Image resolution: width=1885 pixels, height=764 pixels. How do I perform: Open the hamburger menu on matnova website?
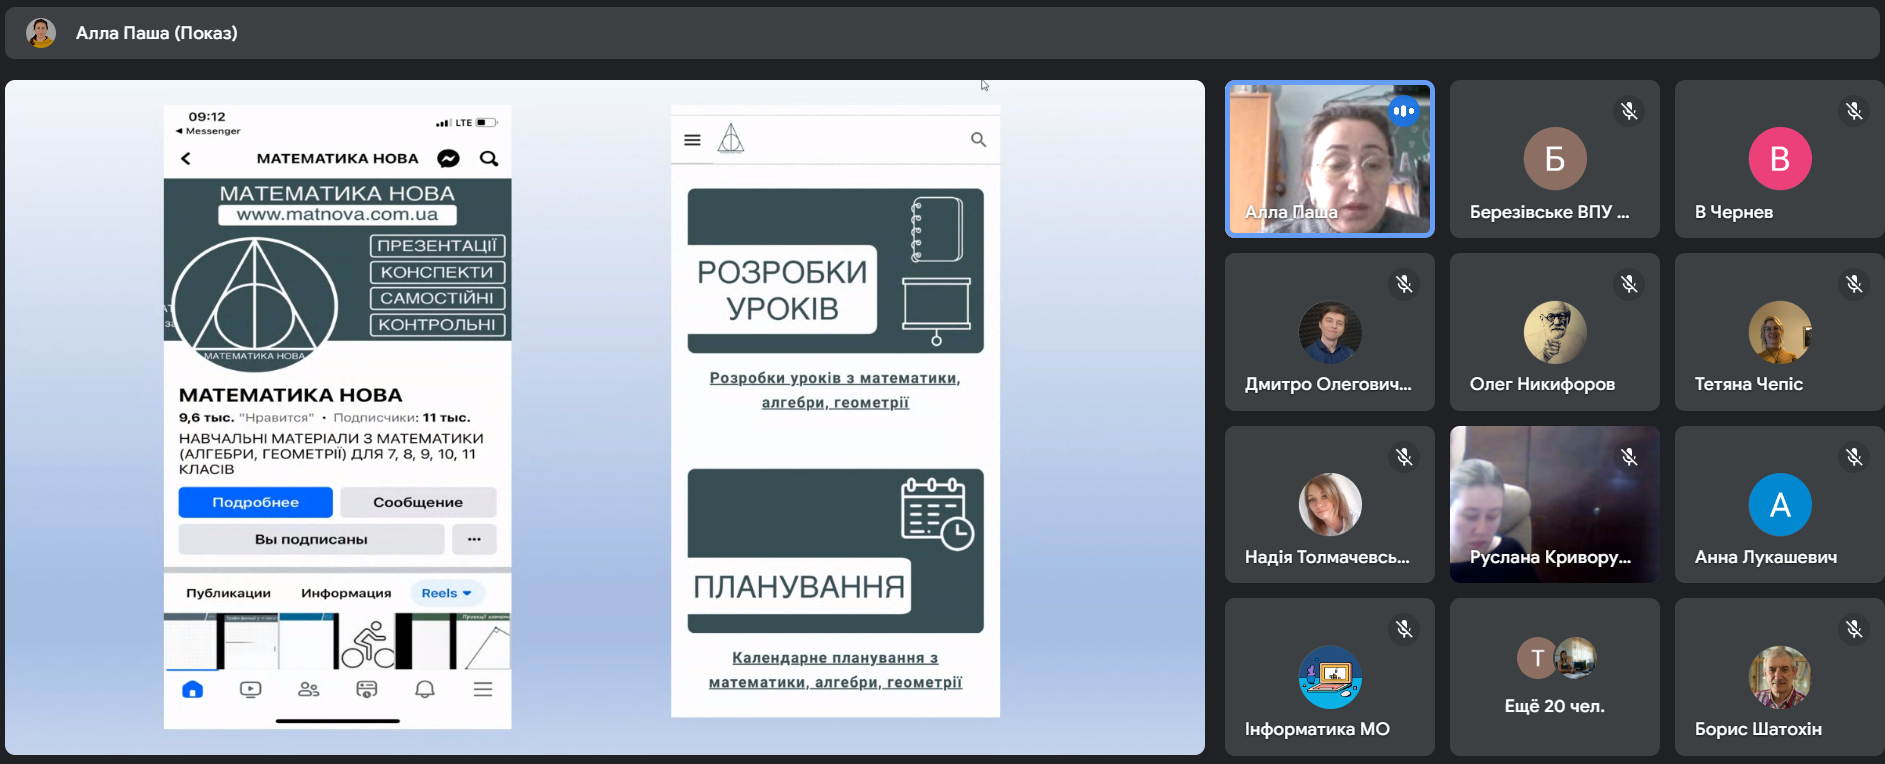point(692,140)
